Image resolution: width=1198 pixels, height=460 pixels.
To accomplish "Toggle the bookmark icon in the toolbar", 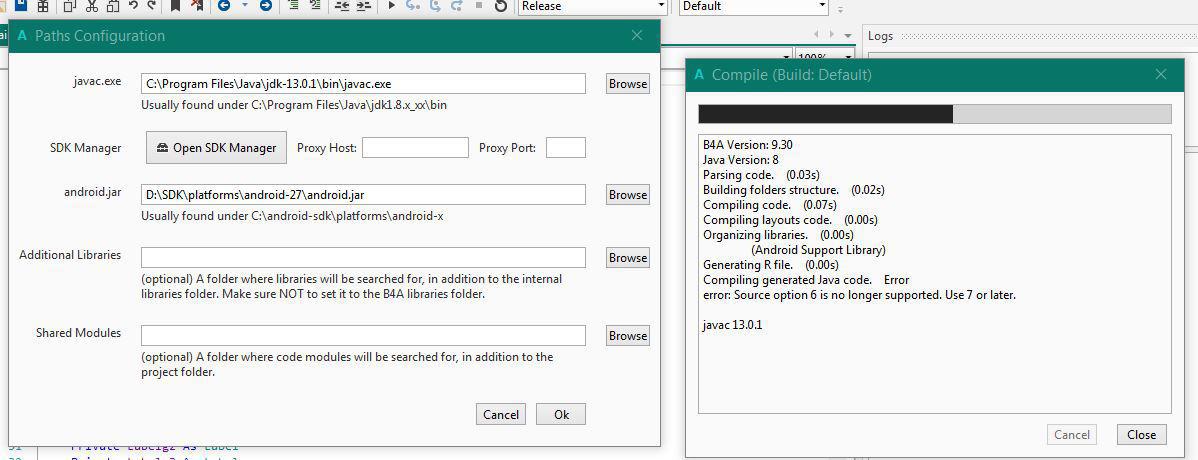I will click(x=176, y=6).
